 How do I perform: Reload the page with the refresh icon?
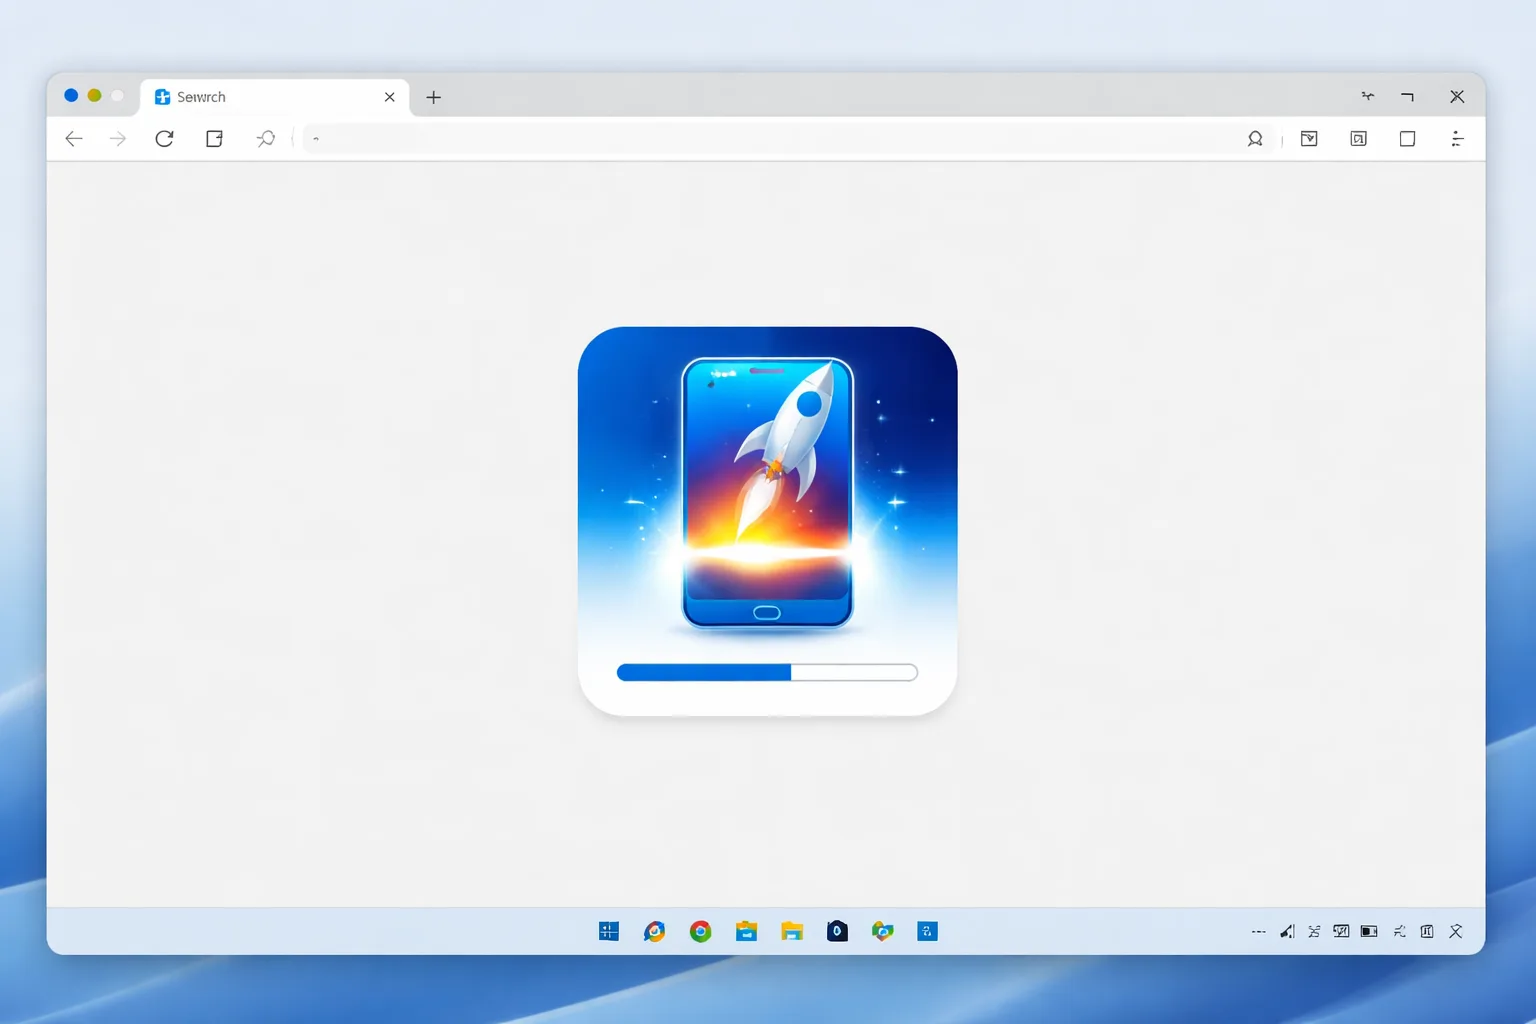click(x=165, y=139)
